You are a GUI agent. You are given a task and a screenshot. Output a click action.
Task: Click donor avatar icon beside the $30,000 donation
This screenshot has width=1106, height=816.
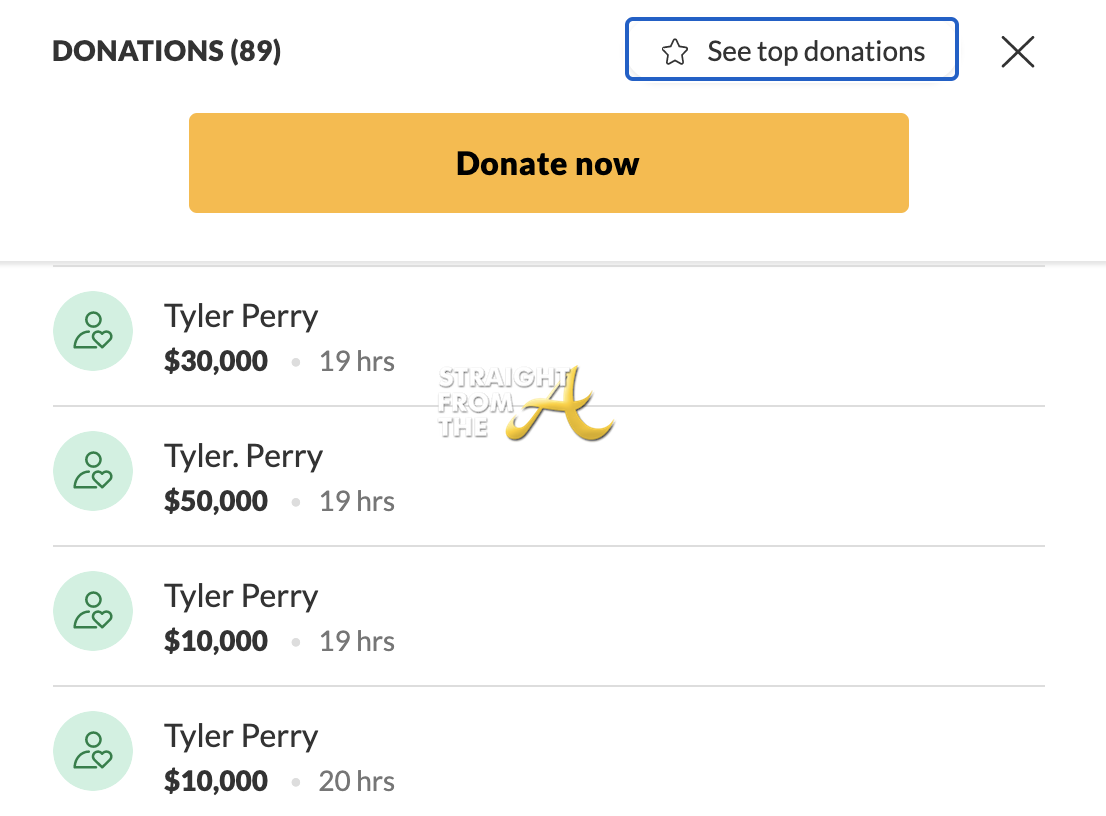click(93, 331)
